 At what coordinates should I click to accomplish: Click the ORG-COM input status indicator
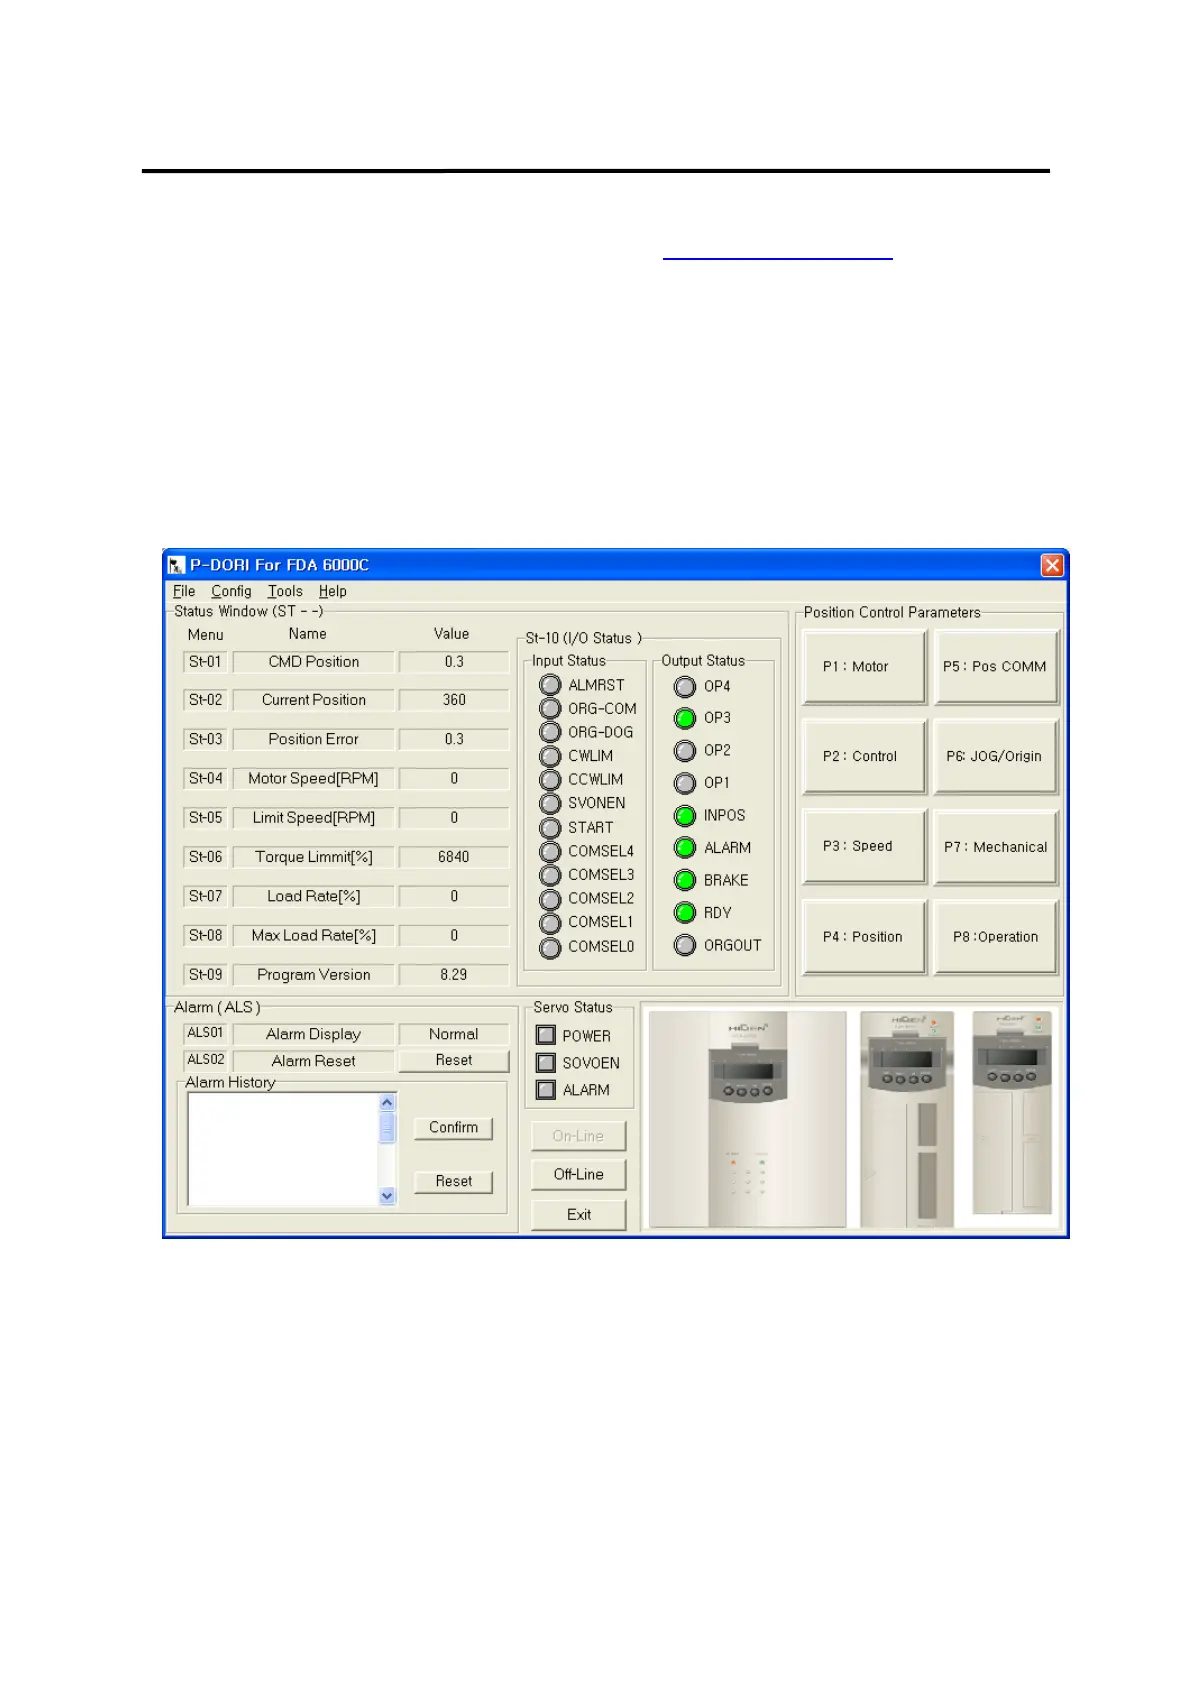pyautogui.click(x=550, y=708)
